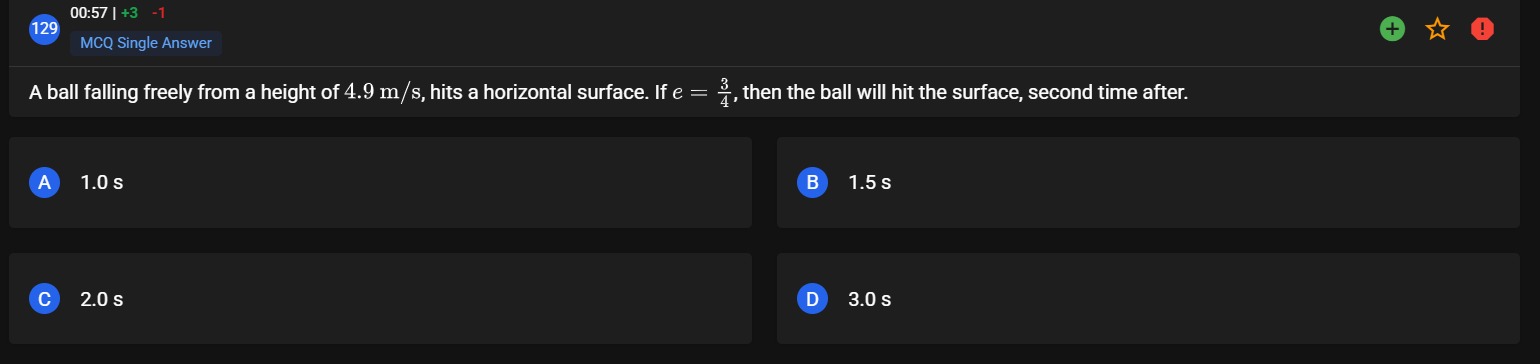This screenshot has height=364, width=1540.
Task: Choose answer text 1.0 s
Action: [102, 183]
